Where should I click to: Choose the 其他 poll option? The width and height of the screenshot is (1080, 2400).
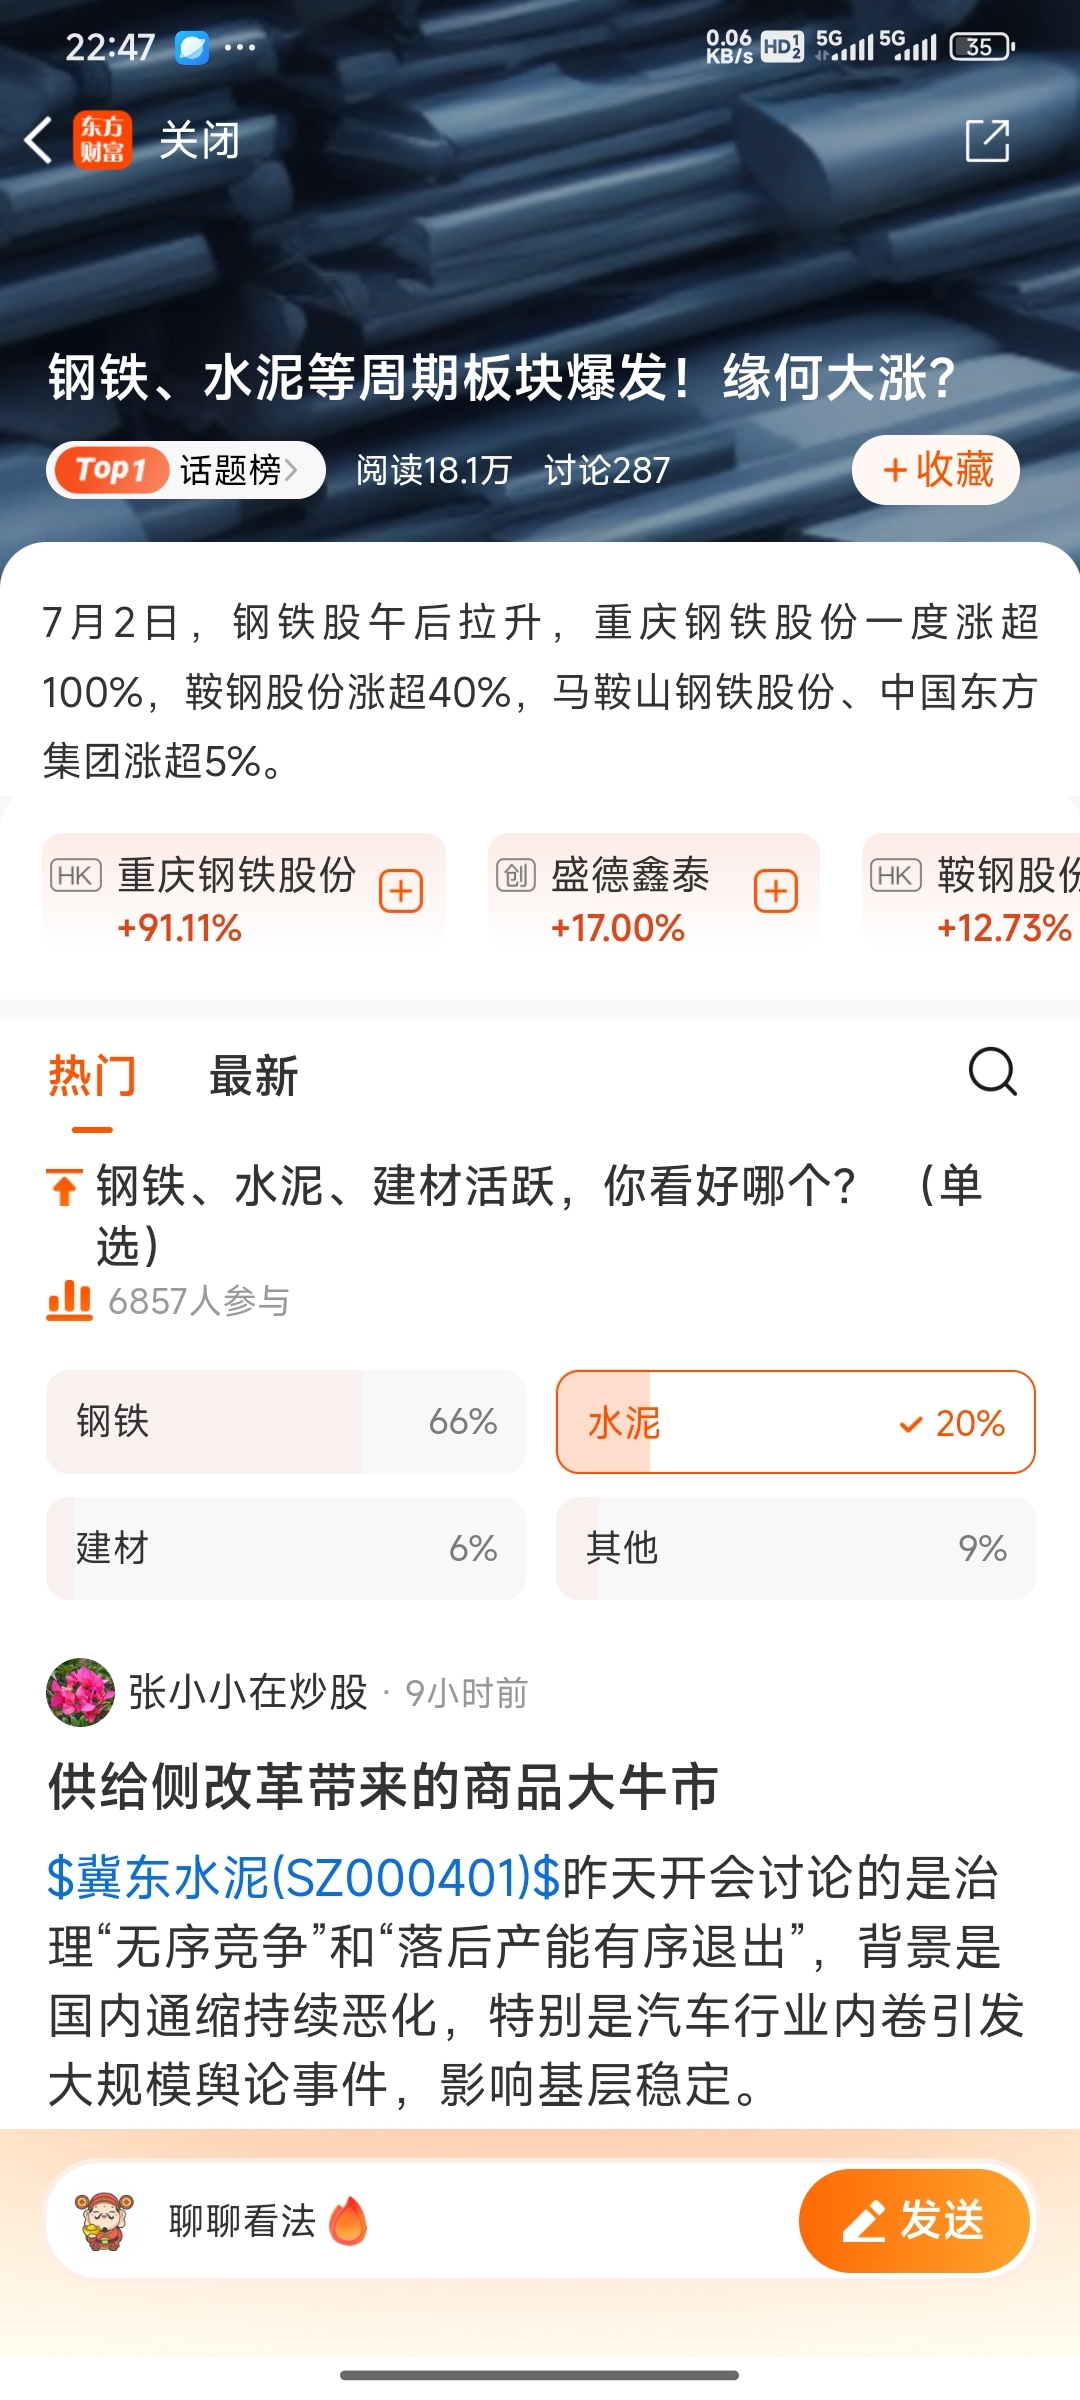coord(796,1548)
